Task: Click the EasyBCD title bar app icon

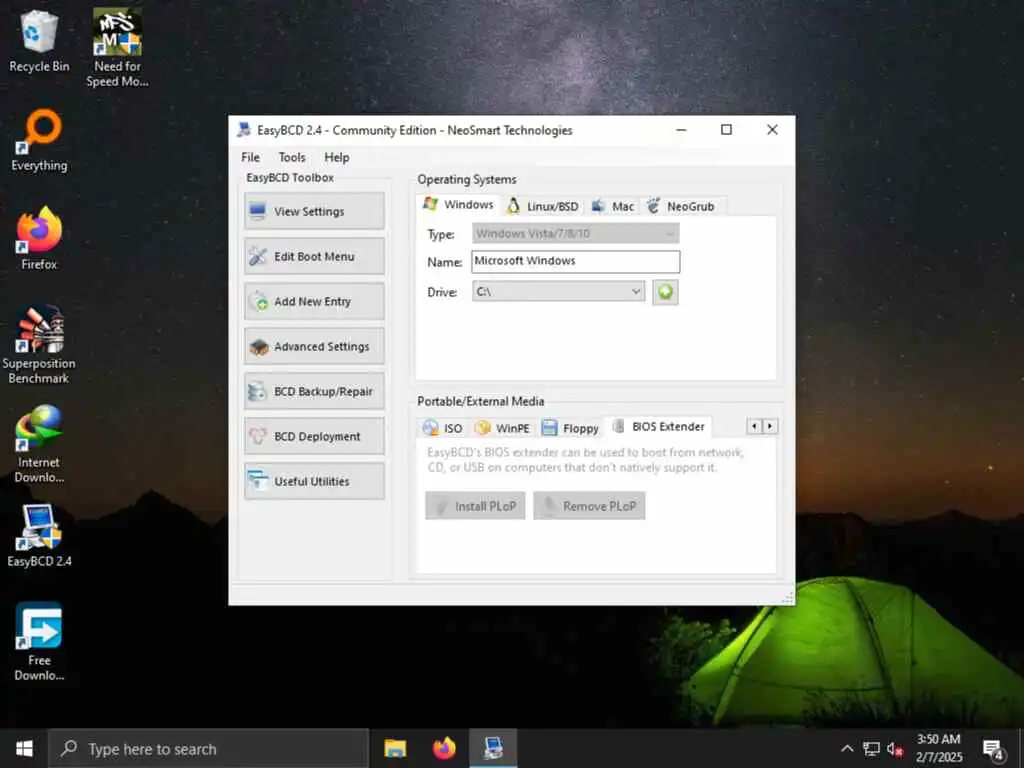Action: click(x=244, y=129)
